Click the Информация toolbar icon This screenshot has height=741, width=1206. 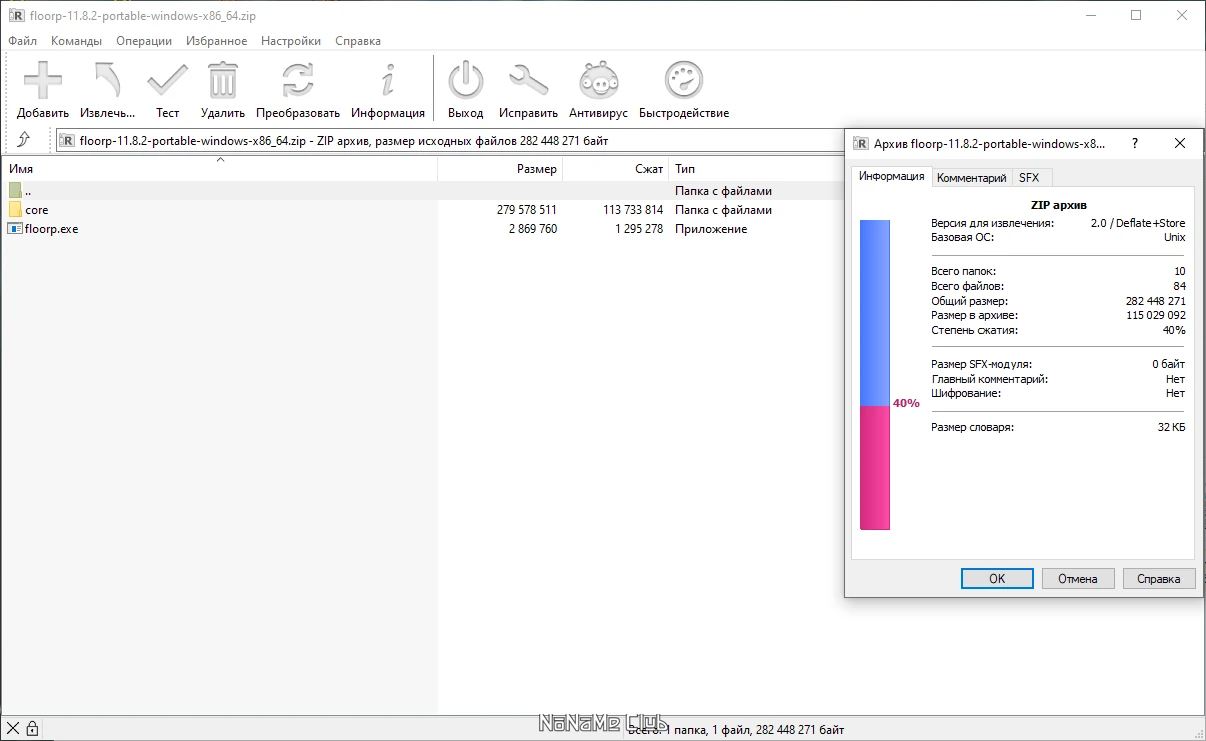(388, 80)
